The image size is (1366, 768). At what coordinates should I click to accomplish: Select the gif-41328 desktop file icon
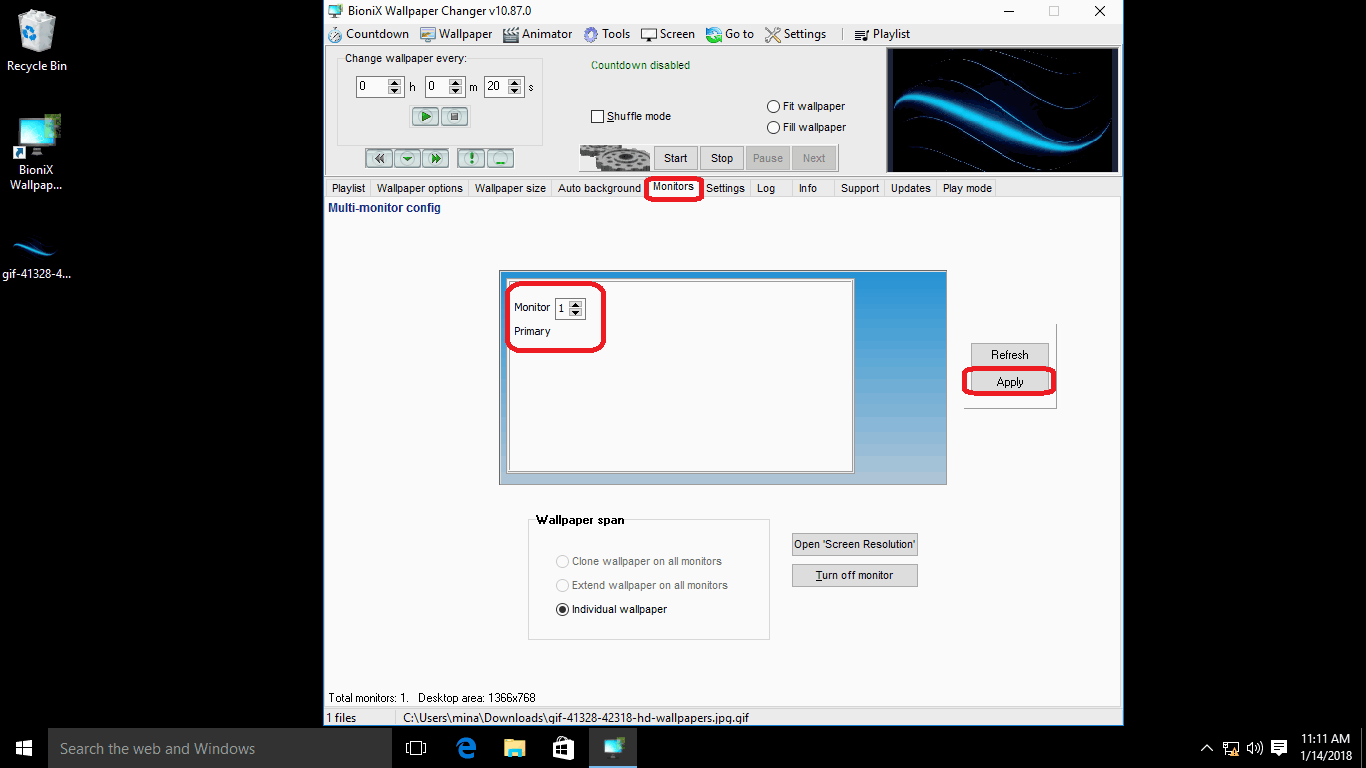(37, 258)
